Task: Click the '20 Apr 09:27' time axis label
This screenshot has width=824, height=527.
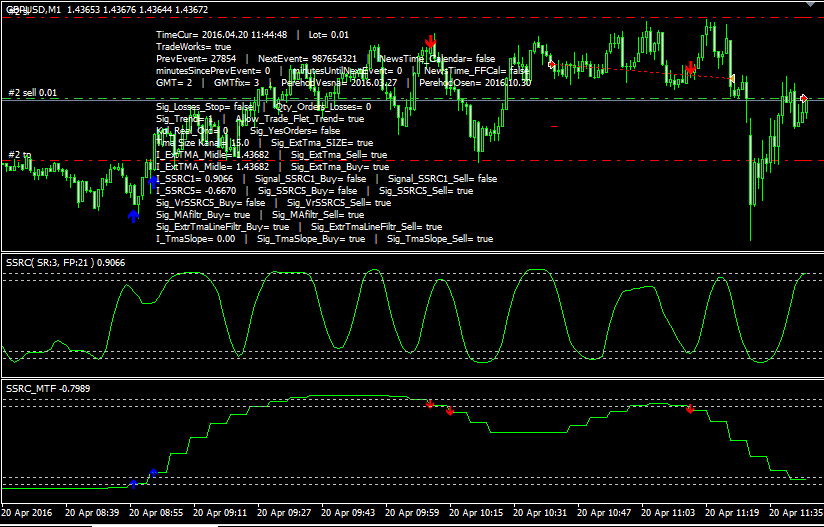Action: (285, 512)
